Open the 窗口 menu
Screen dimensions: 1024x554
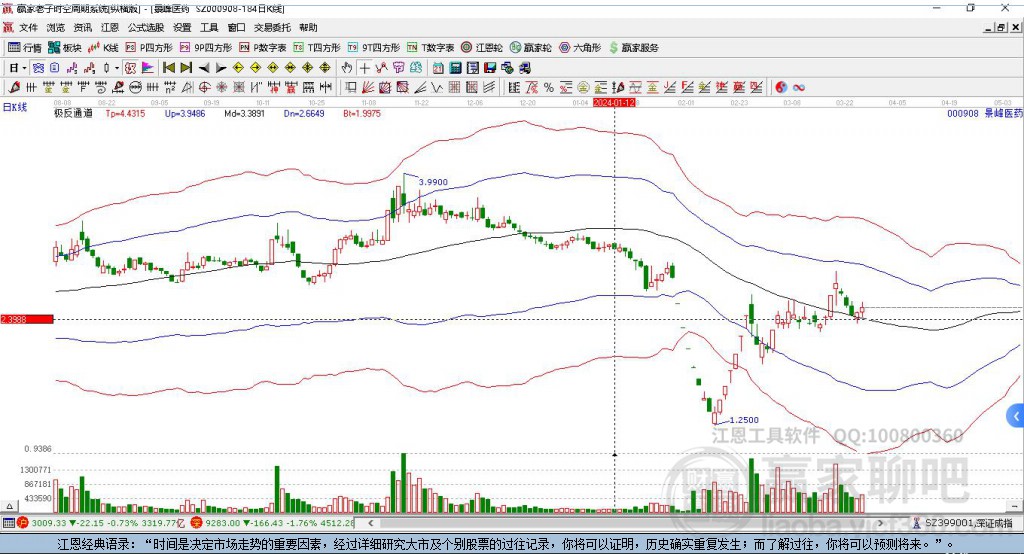click(236, 27)
